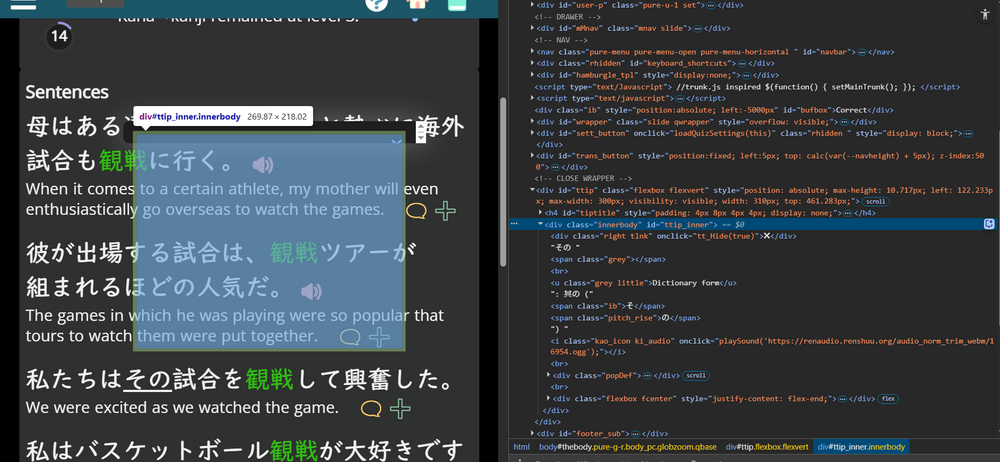The image size is (1000, 462).
Task: Click the underlined その word in the sentence
Action: [x=148, y=380]
